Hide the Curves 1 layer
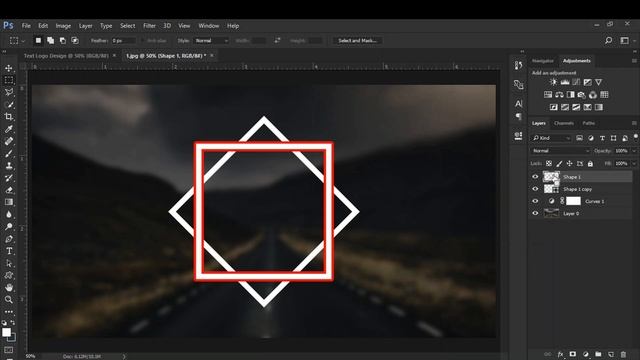Image resolution: width=640 pixels, height=360 pixels. coord(535,201)
